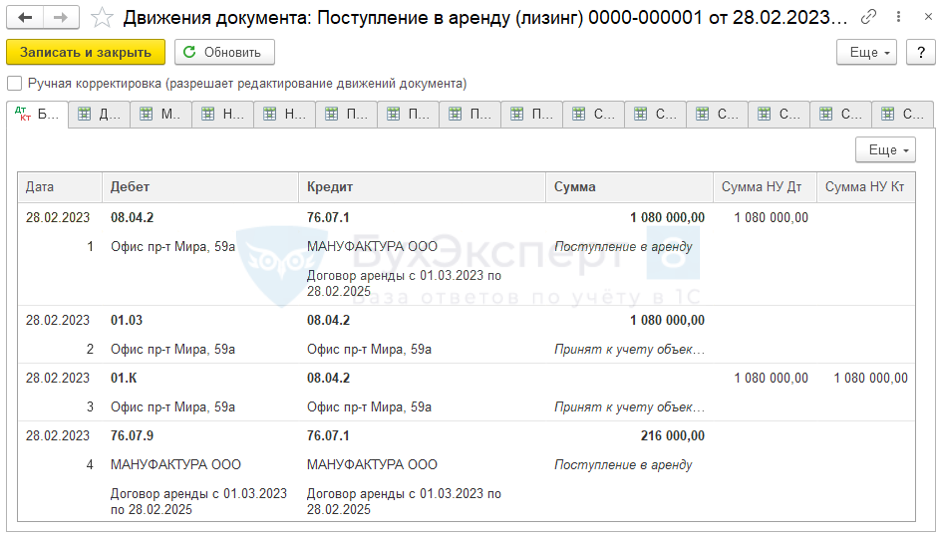Click the Обновить refresh button
The width and height of the screenshot is (938, 536).
coord(224,52)
